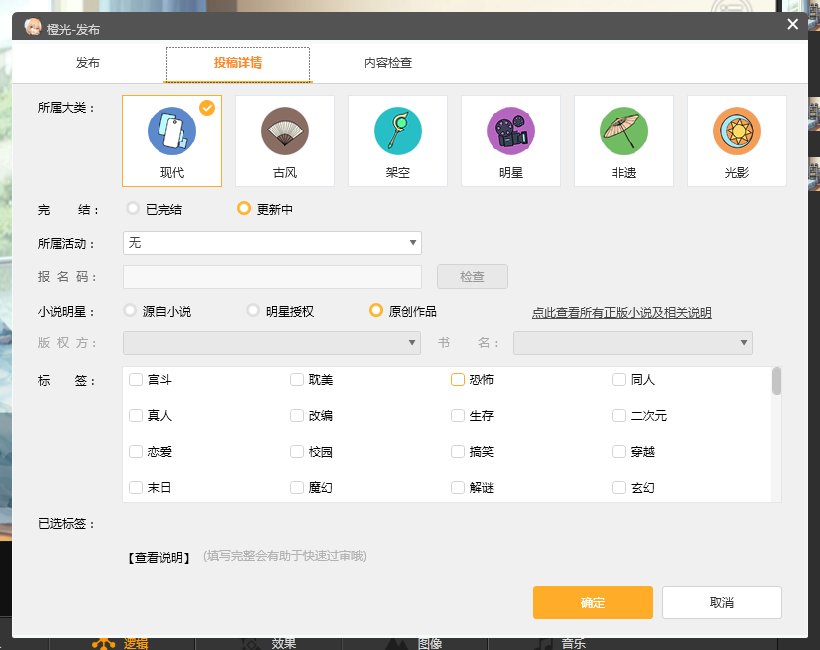Viewport: 820px width, 650px height.
Task: Pick the 架空 category icon
Action: pyautogui.click(x=398, y=131)
